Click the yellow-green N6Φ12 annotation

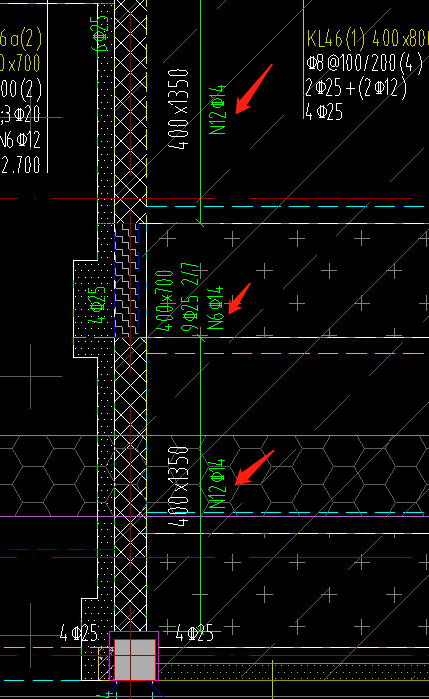point(21,140)
